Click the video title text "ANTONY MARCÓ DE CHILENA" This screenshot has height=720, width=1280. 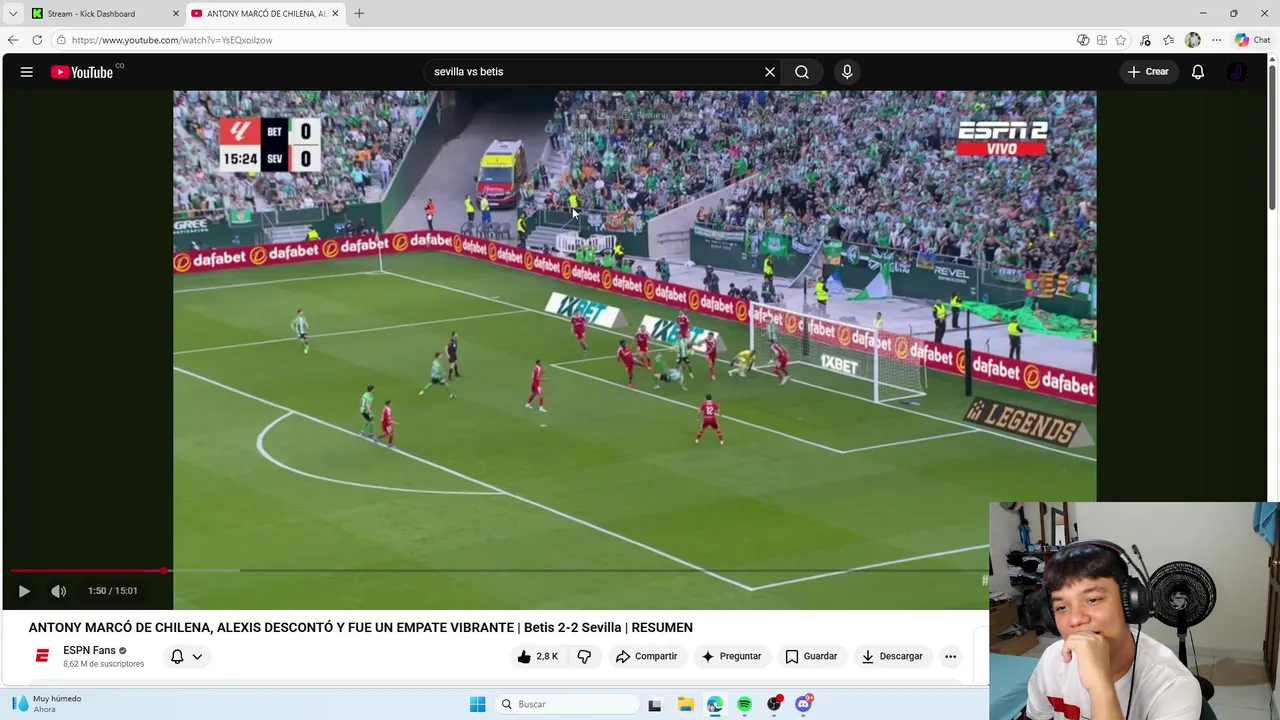click(120, 628)
